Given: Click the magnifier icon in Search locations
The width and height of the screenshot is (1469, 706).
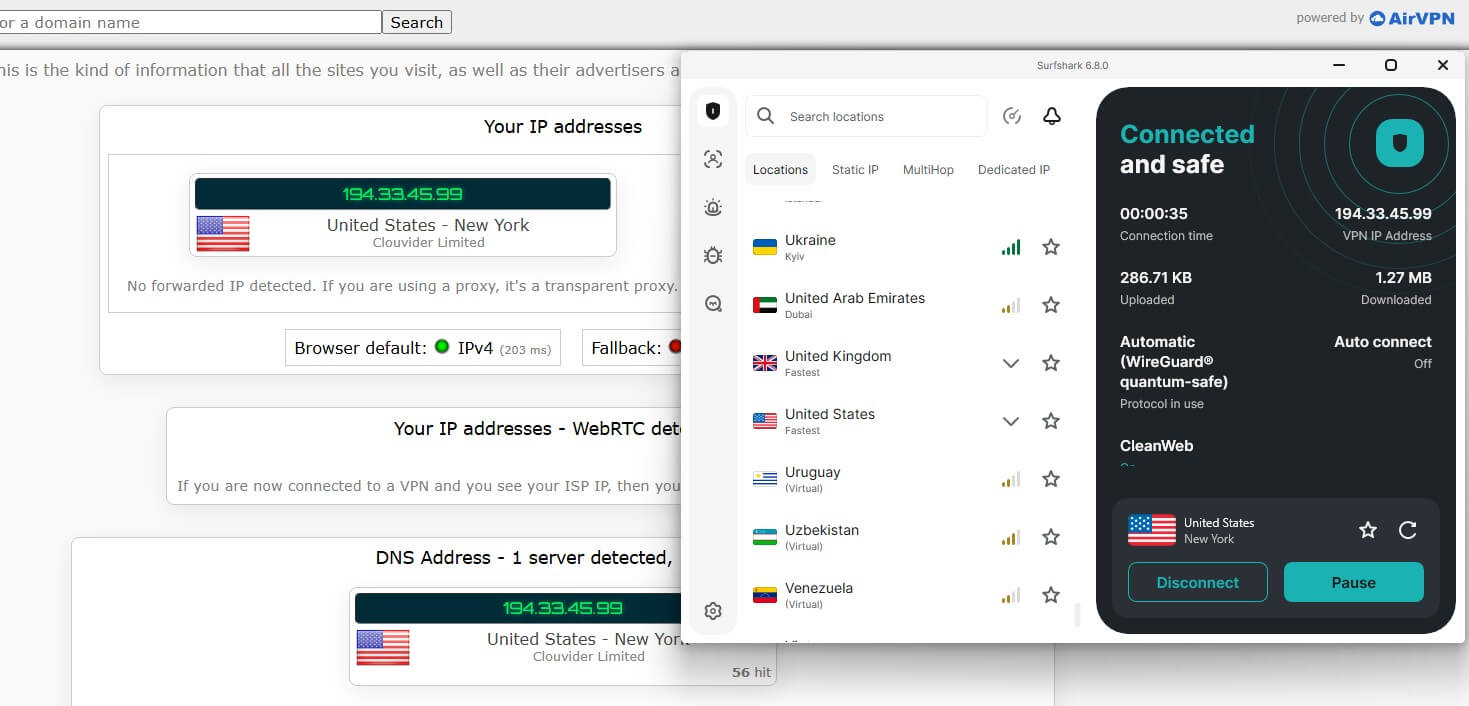Looking at the screenshot, I should pyautogui.click(x=766, y=116).
